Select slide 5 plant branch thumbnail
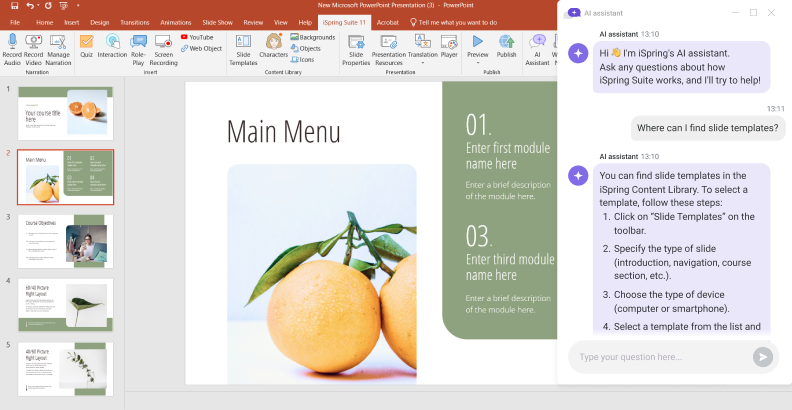 (x=66, y=369)
